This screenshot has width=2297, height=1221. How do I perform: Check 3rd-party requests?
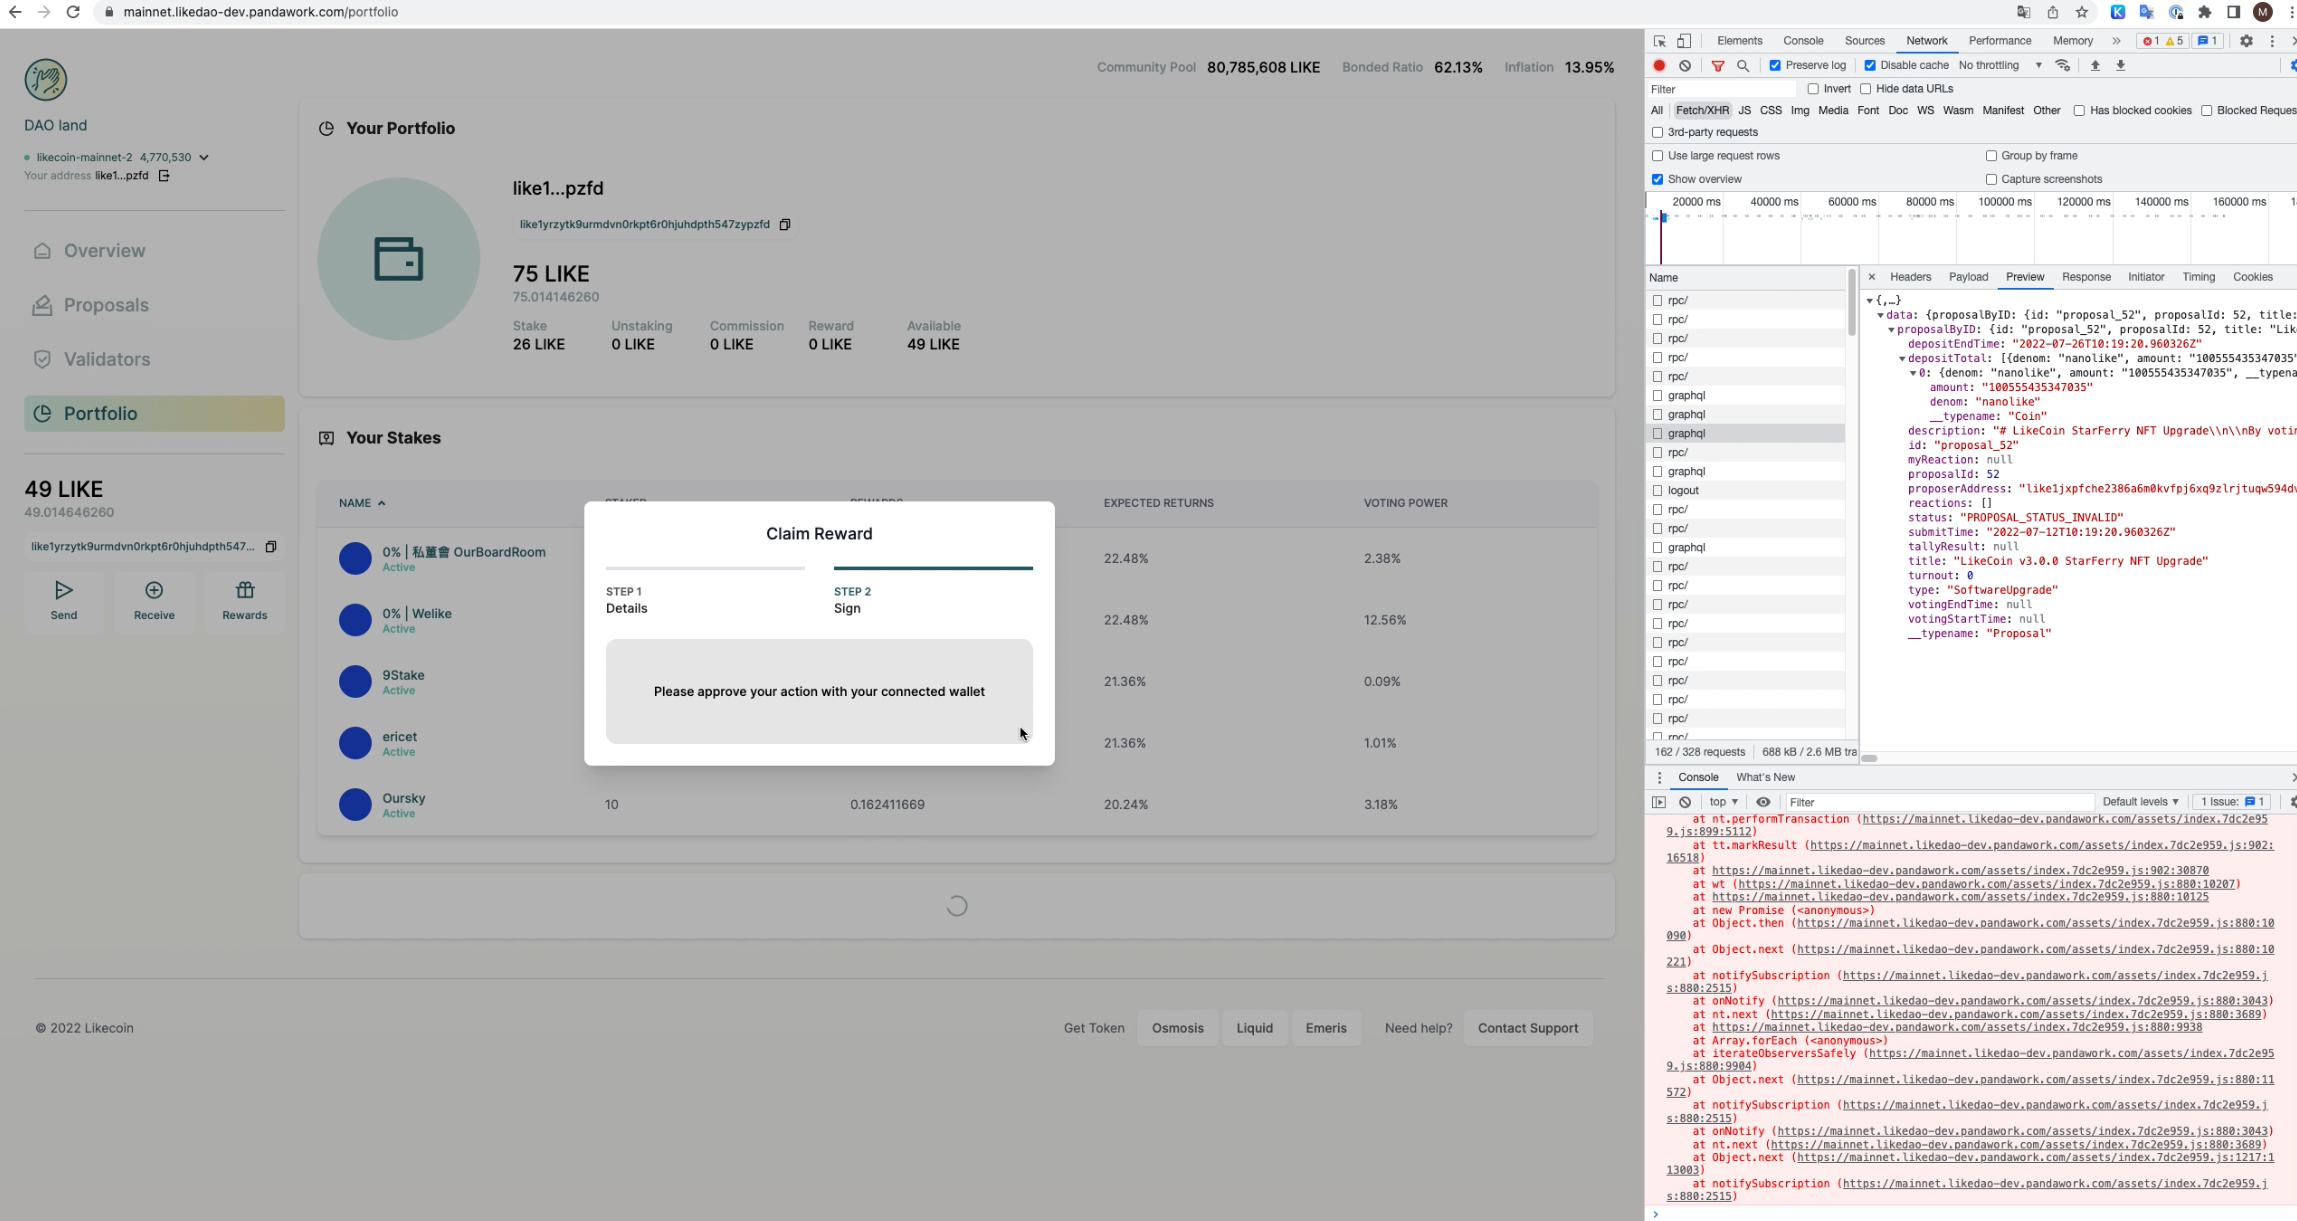pyautogui.click(x=1658, y=132)
